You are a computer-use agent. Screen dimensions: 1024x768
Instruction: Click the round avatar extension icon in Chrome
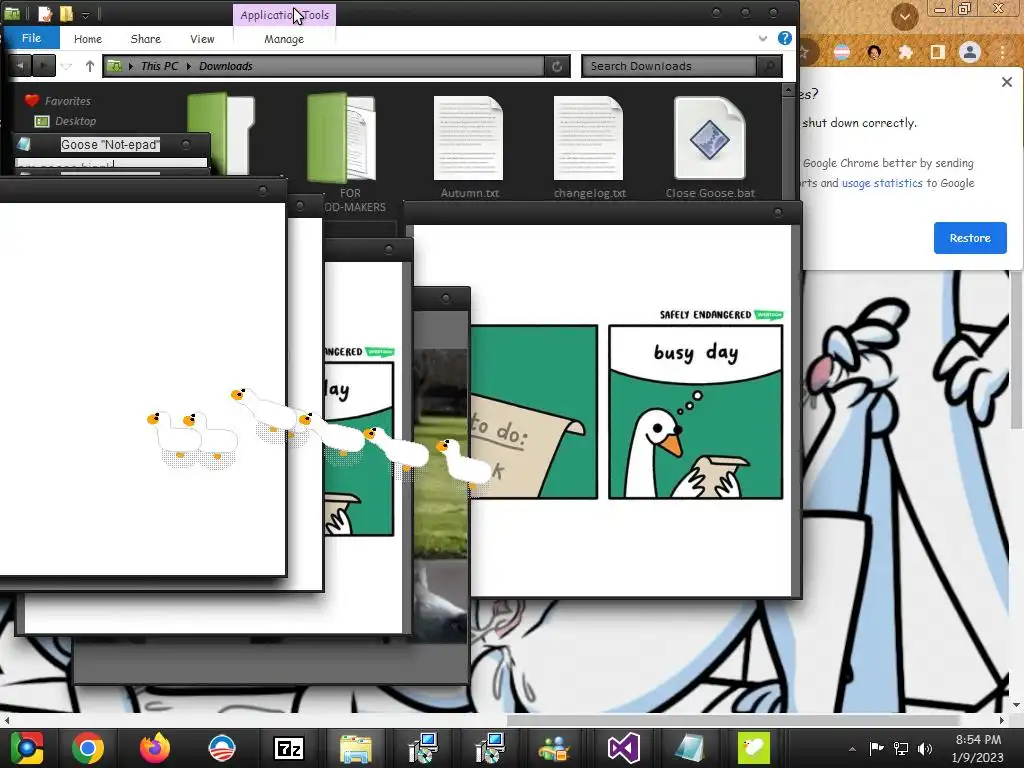(874, 52)
